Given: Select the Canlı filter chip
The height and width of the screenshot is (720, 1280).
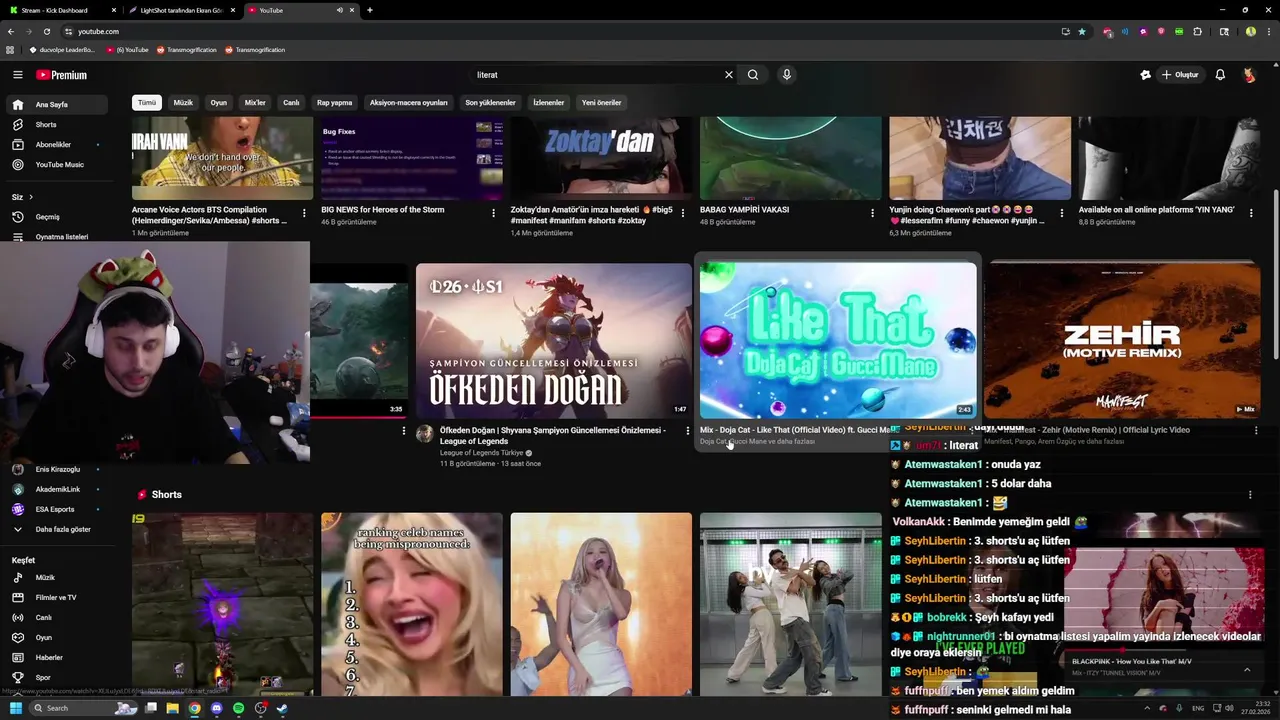Looking at the screenshot, I should tap(291, 103).
